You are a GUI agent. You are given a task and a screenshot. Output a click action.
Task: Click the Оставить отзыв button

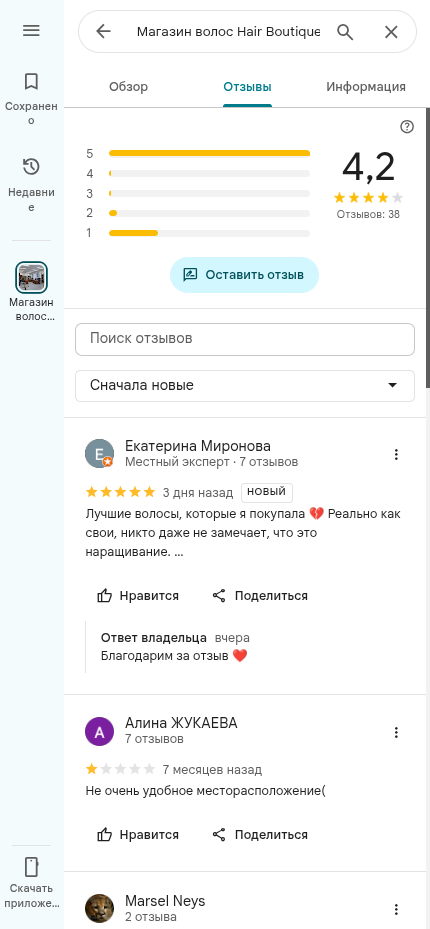(x=244, y=275)
